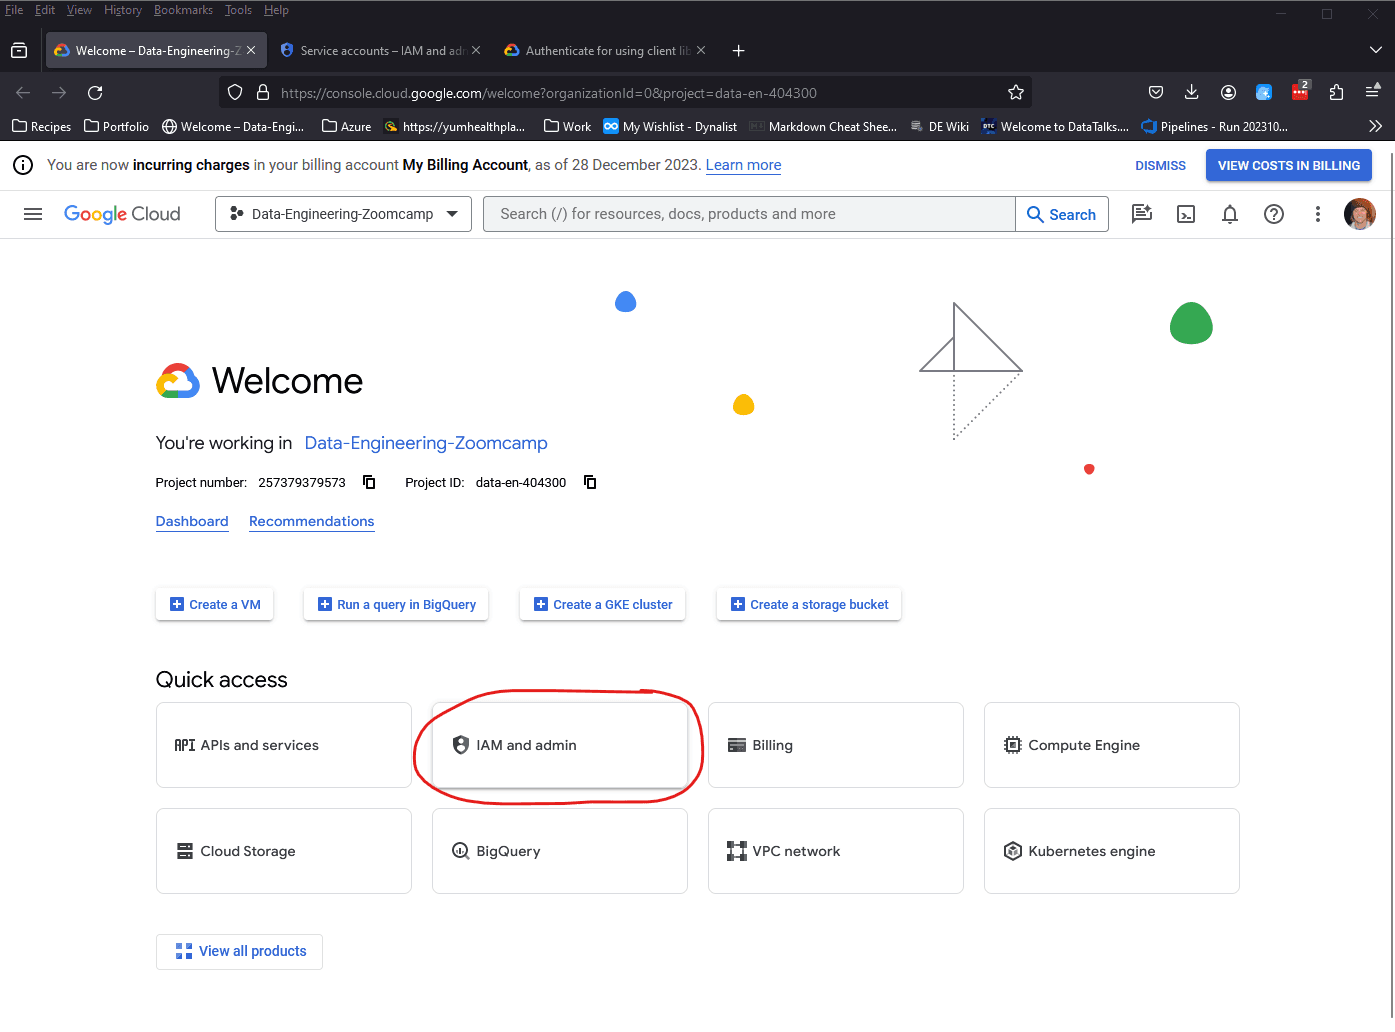Open the VPC network card

836,851
